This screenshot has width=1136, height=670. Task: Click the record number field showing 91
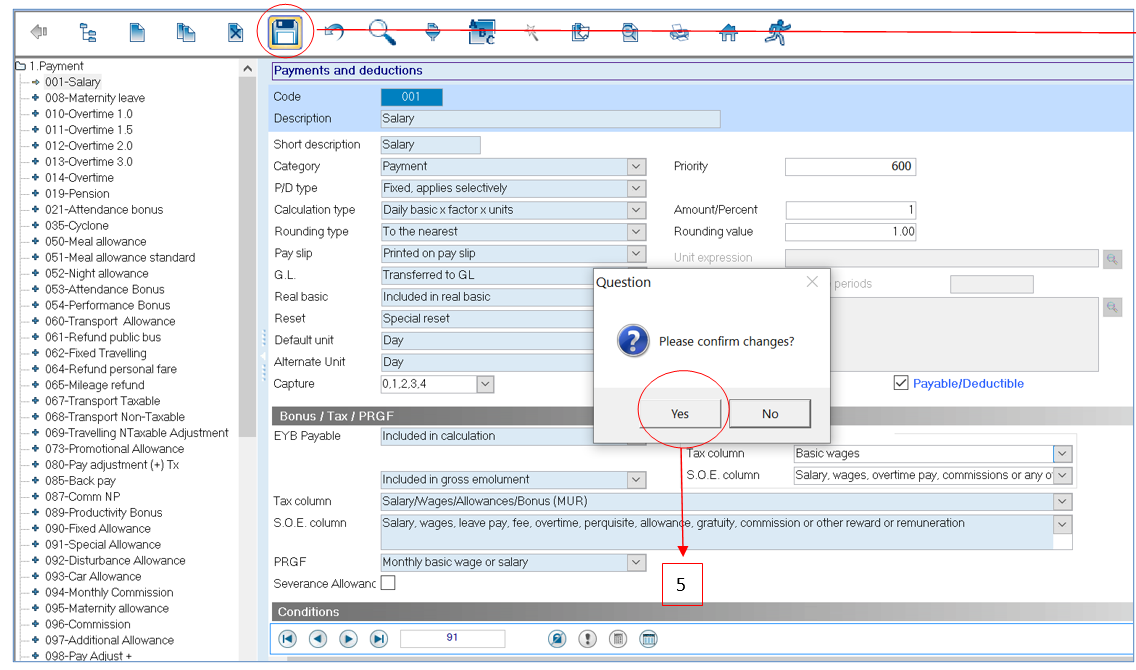pos(452,638)
